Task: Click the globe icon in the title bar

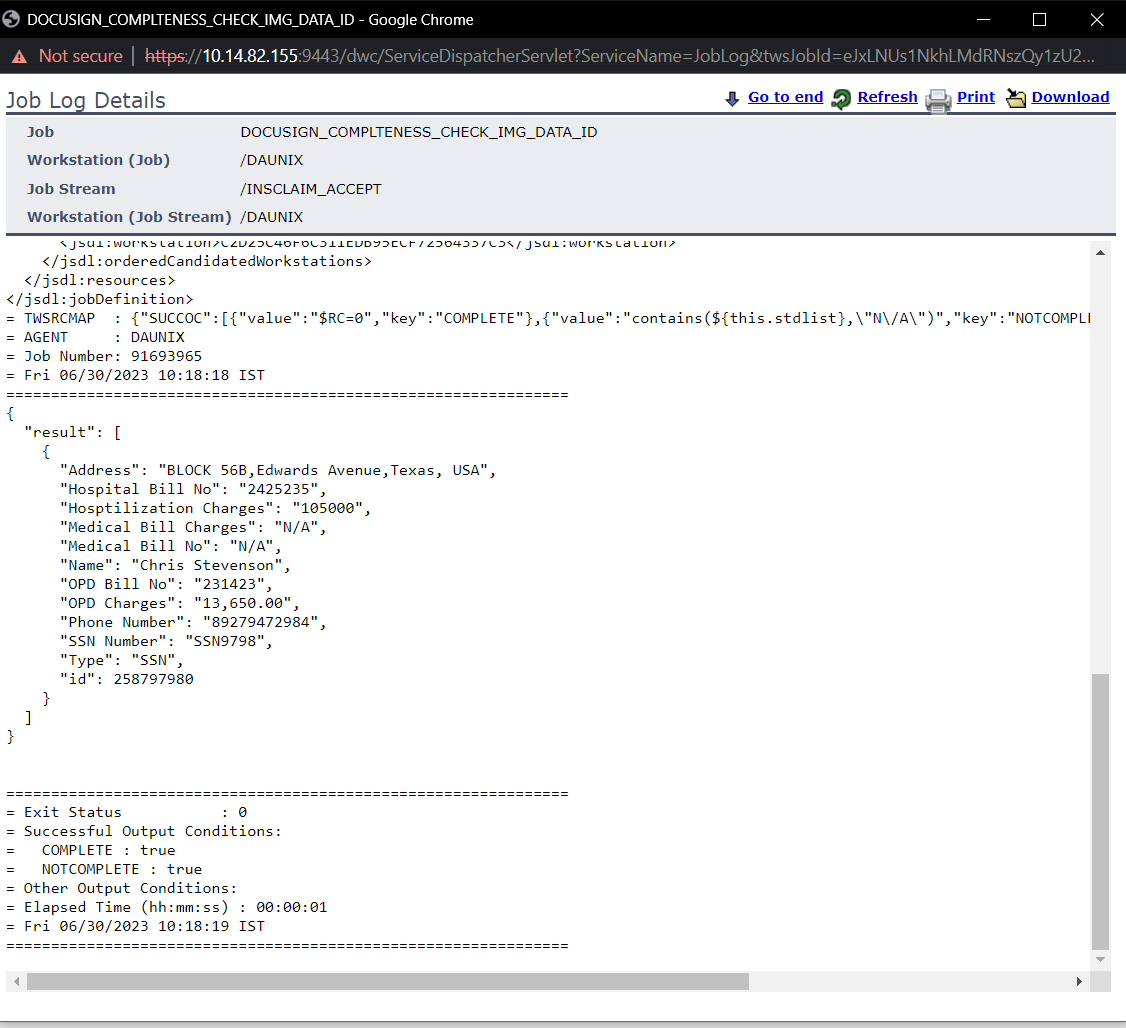Action: pyautogui.click(x=13, y=19)
